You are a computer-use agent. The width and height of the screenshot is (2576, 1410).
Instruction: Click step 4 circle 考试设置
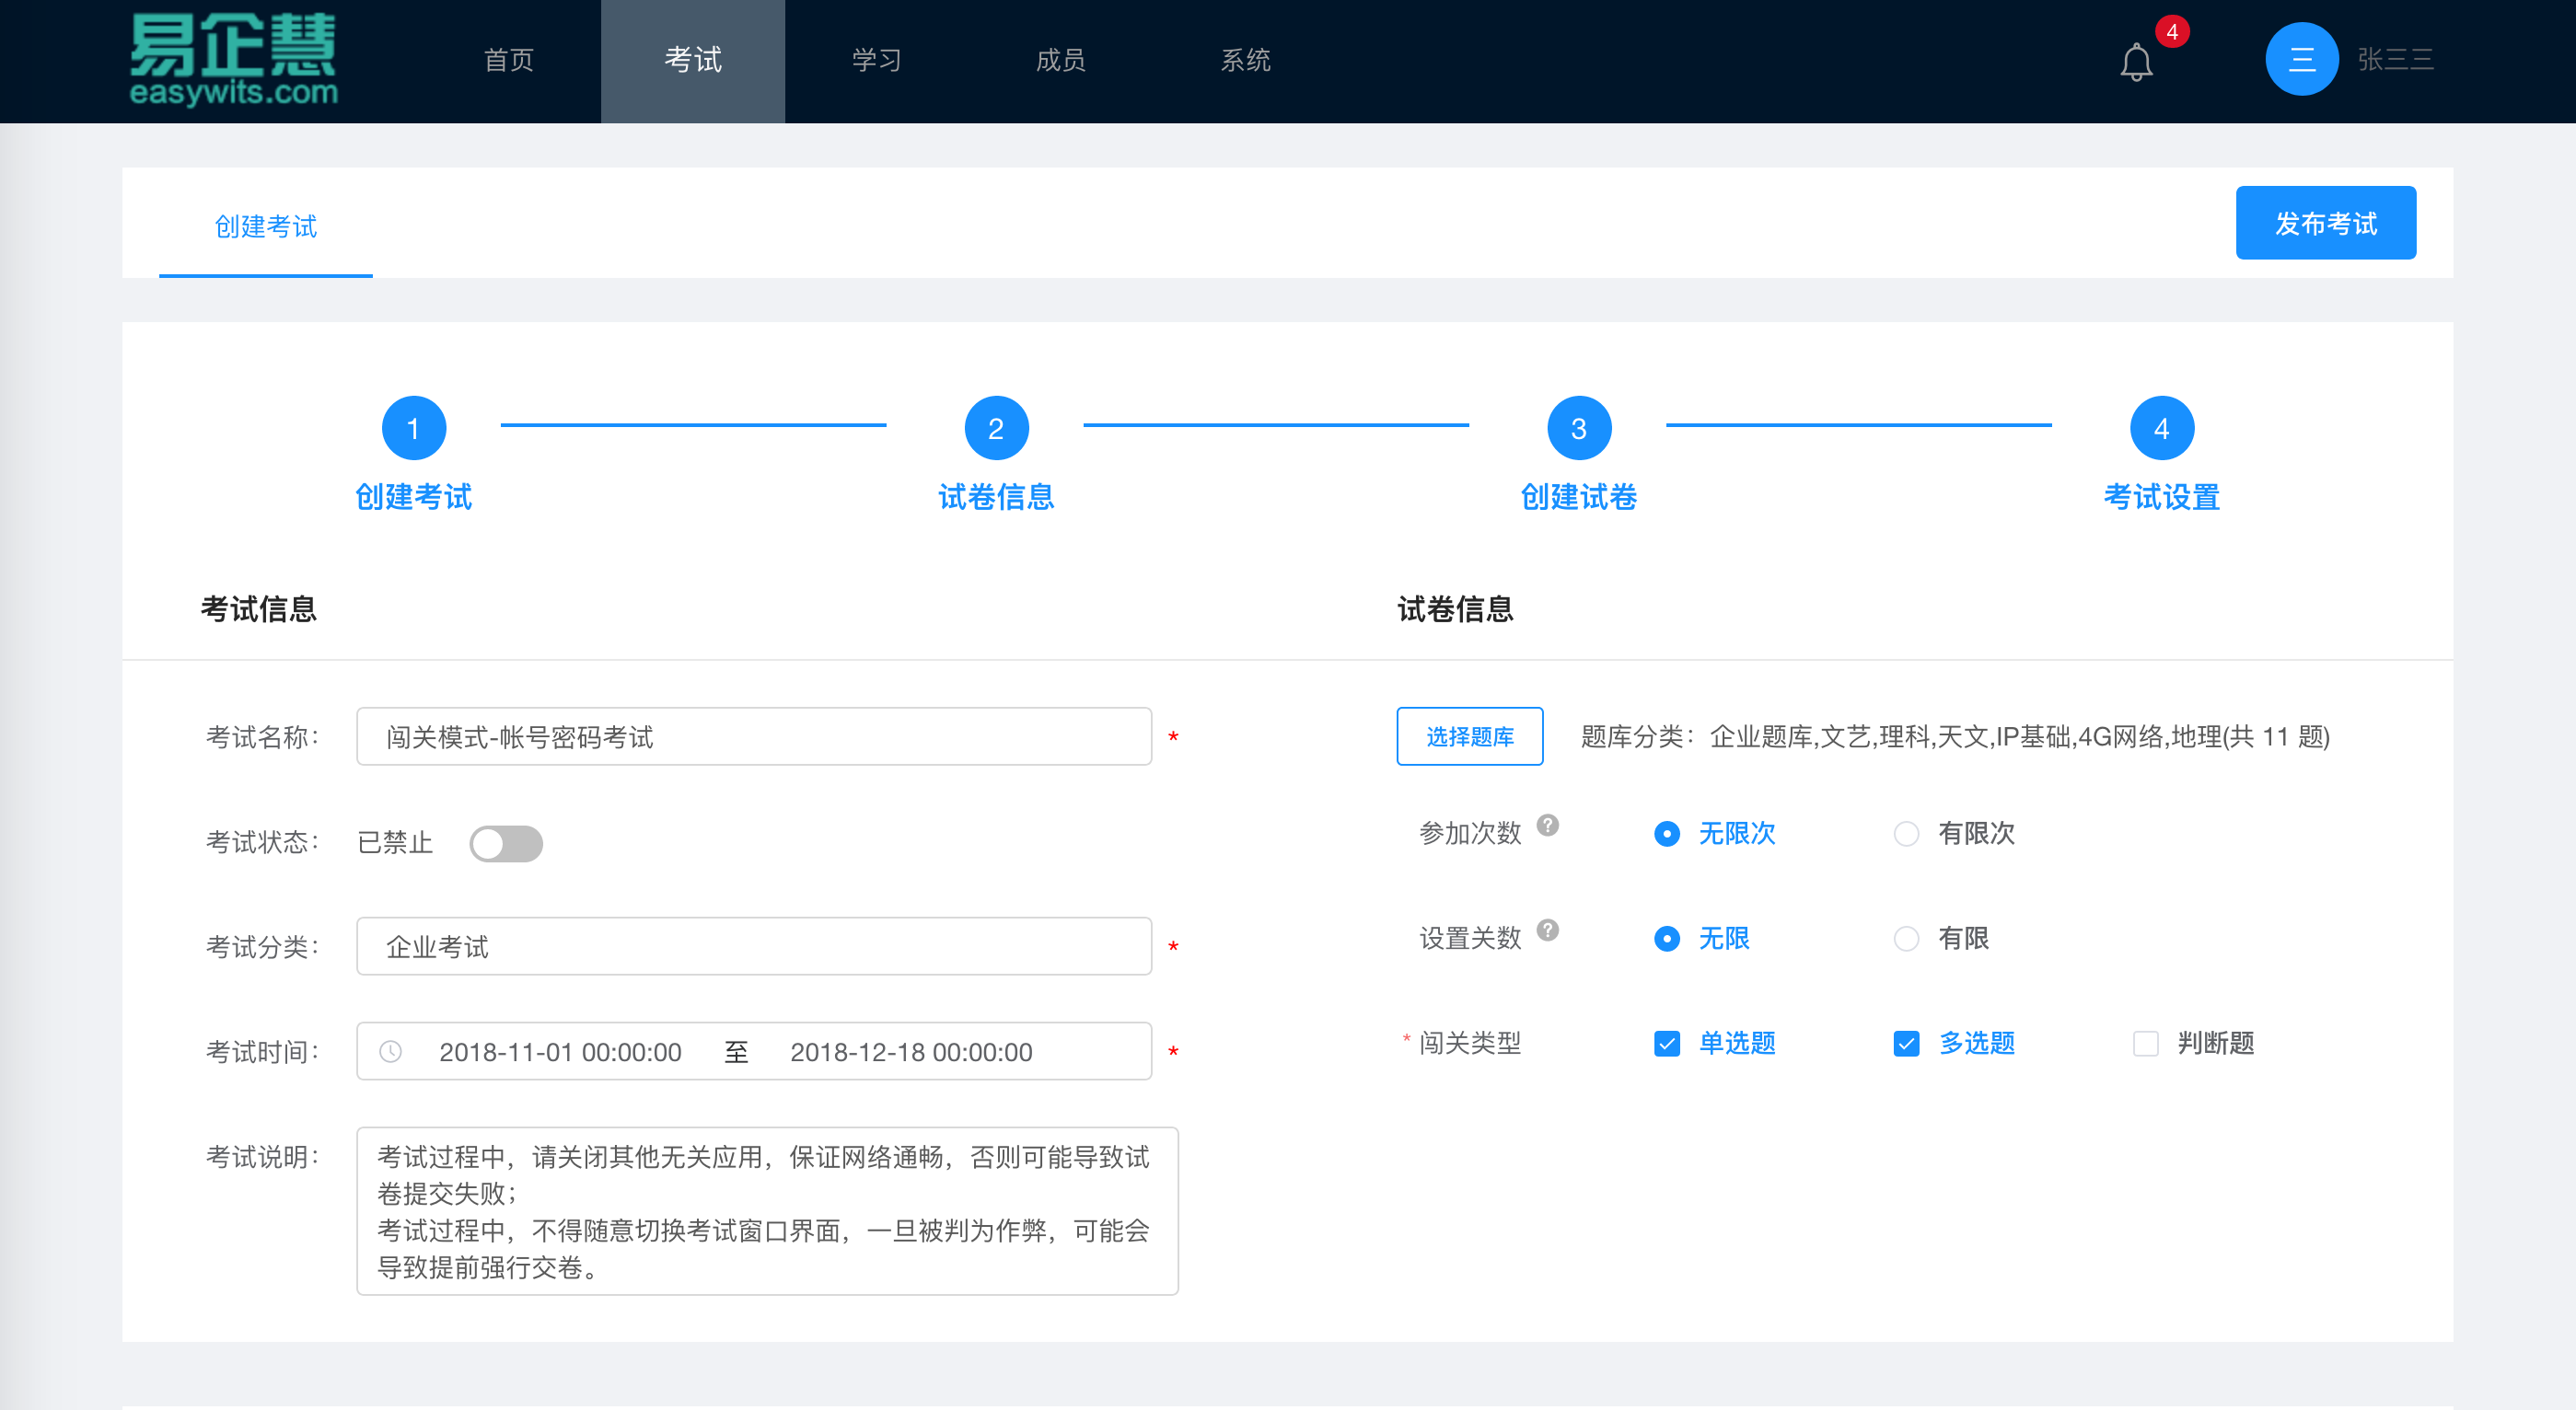(x=2162, y=428)
